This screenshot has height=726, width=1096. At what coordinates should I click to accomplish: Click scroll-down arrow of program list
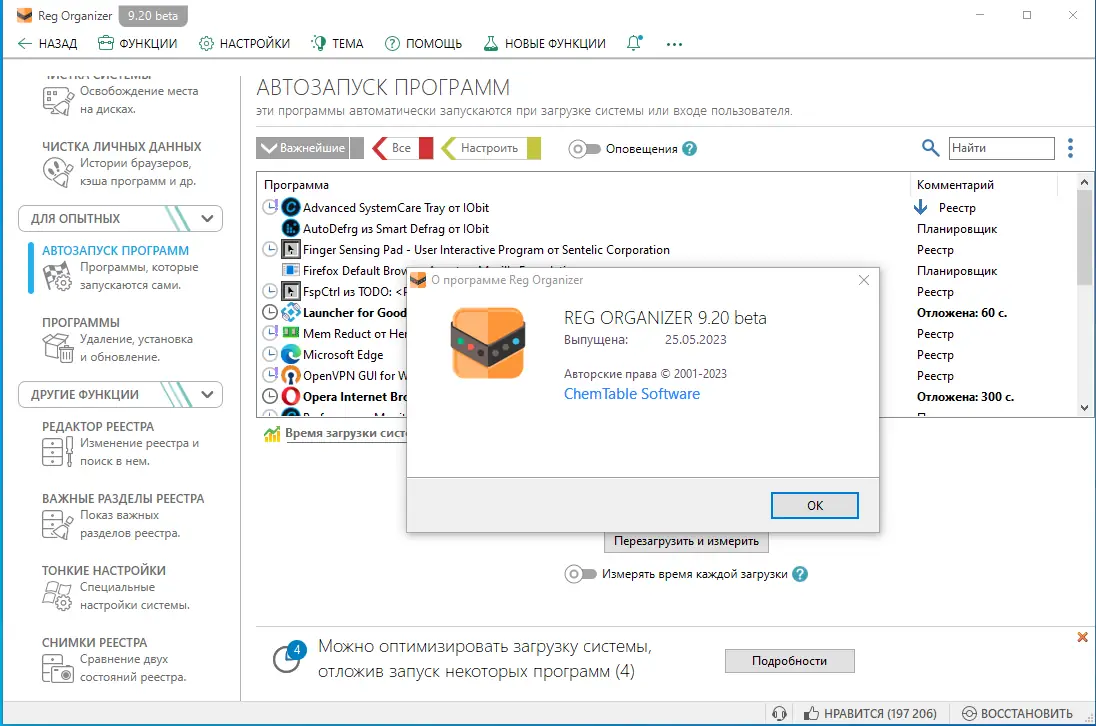point(1084,408)
